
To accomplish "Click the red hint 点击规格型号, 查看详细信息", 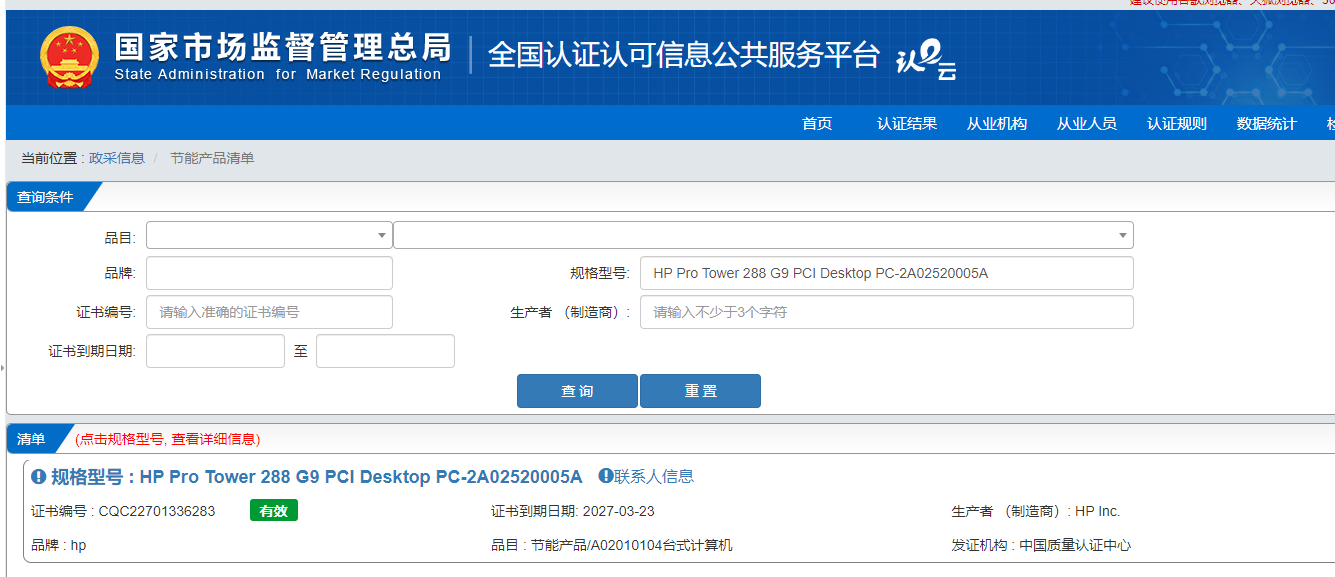I will tap(168, 439).
